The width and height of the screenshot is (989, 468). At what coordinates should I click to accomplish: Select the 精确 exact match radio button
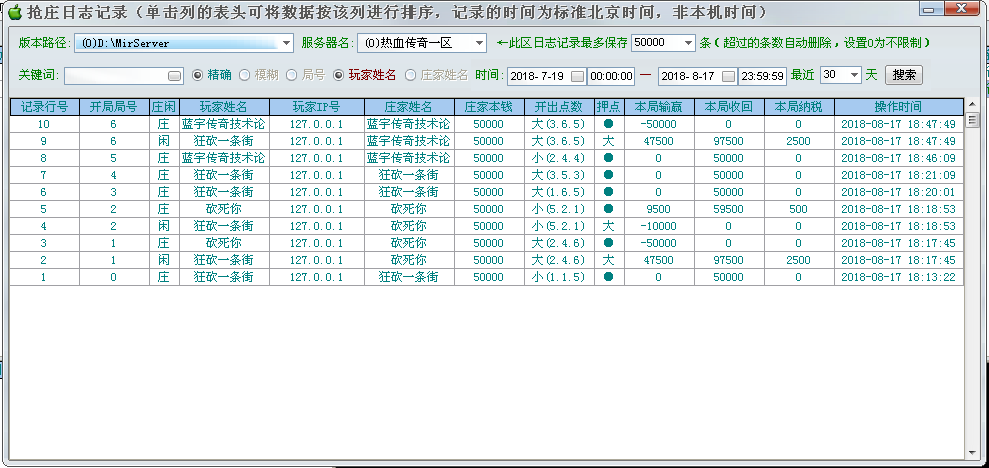[x=197, y=75]
